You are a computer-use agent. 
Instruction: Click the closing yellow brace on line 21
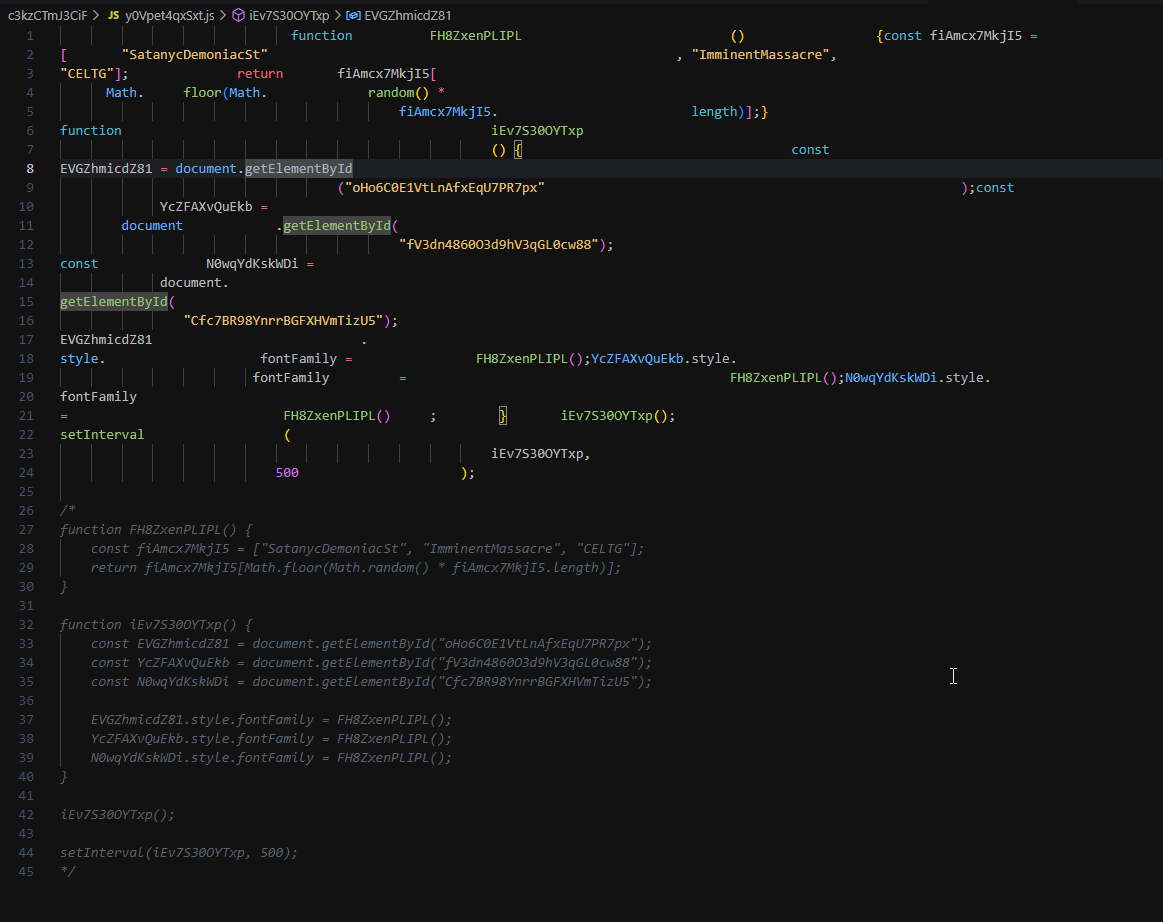point(504,415)
